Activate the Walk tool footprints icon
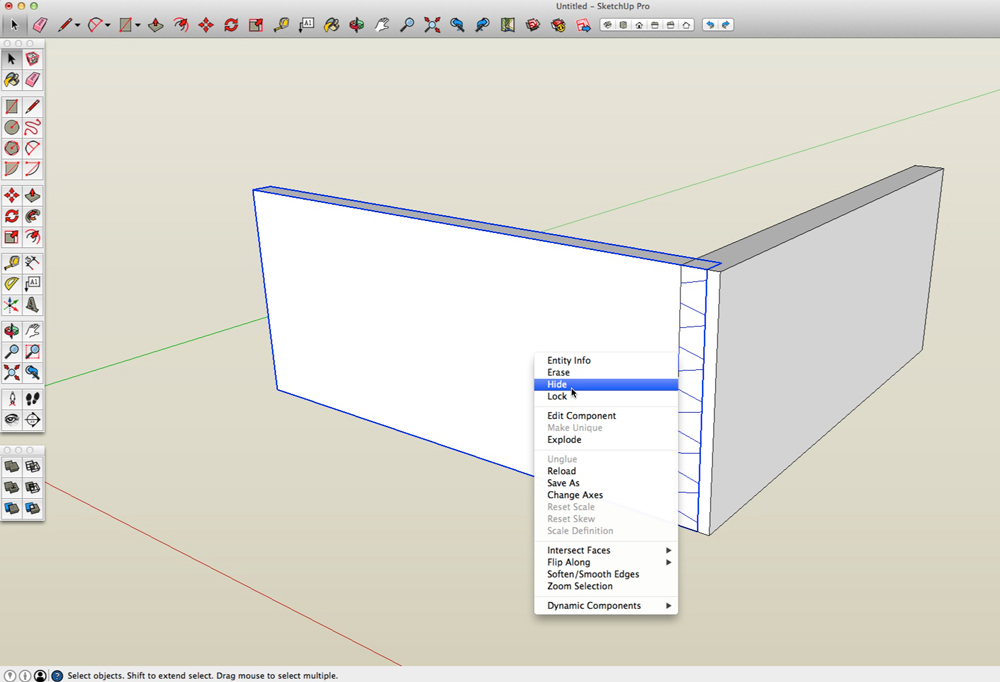Viewport: 1000px width, 682px height. tap(33, 399)
